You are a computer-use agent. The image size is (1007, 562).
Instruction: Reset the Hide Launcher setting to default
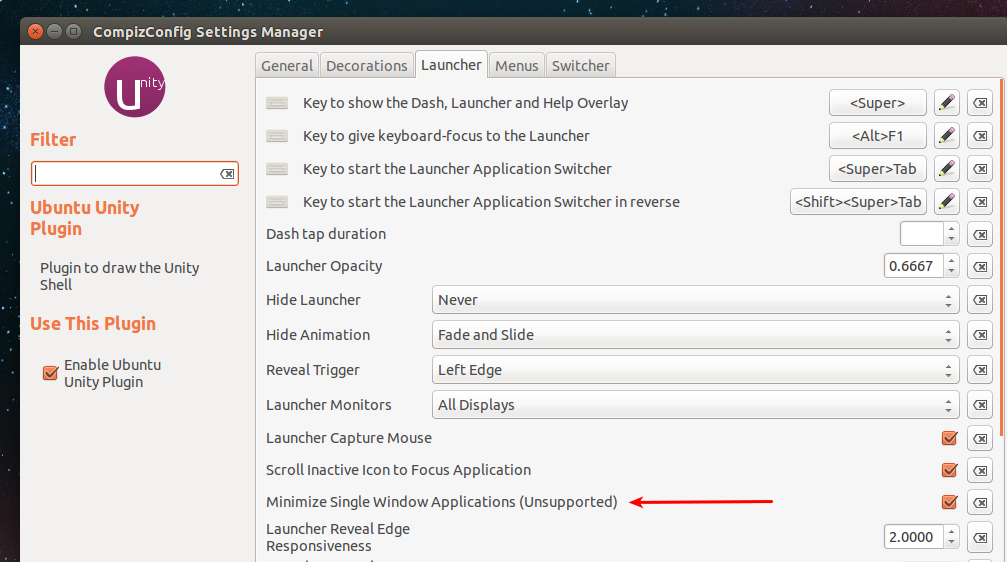coord(980,300)
